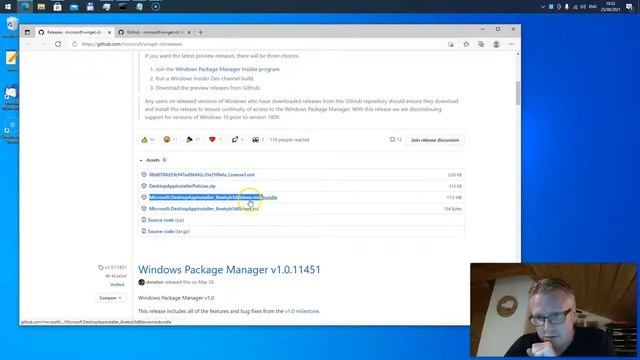Open the comments count icon
This screenshot has height=360, width=640.
pos(396,140)
